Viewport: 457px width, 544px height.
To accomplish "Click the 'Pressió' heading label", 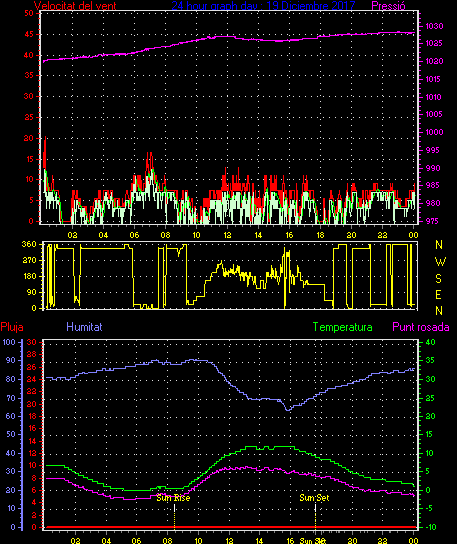I will (388, 6).
